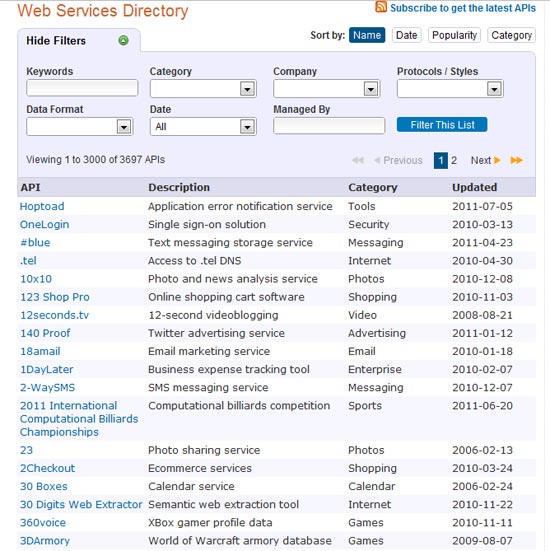Click the Category table column header
Screen dimensions: 550x551
tap(373, 187)
